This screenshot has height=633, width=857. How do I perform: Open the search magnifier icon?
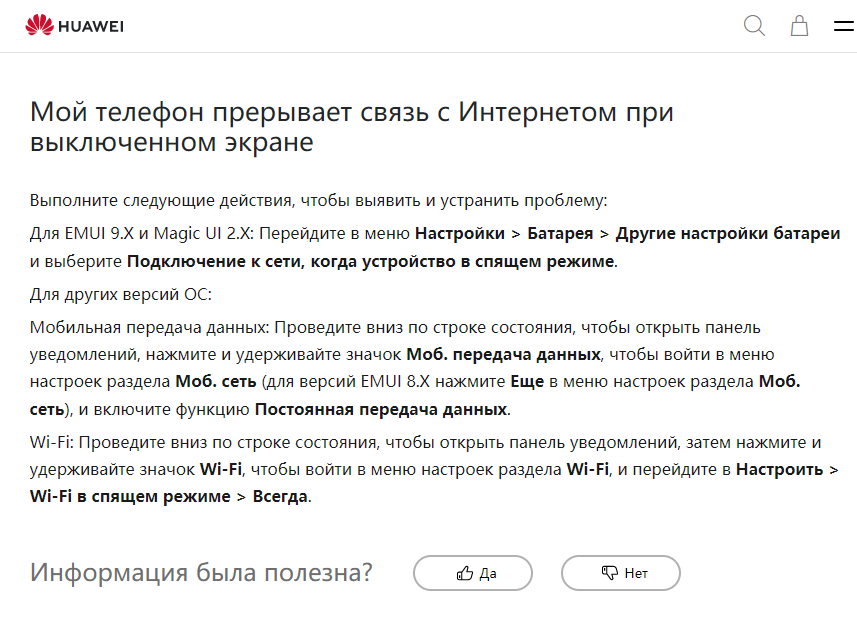point(754,26)
